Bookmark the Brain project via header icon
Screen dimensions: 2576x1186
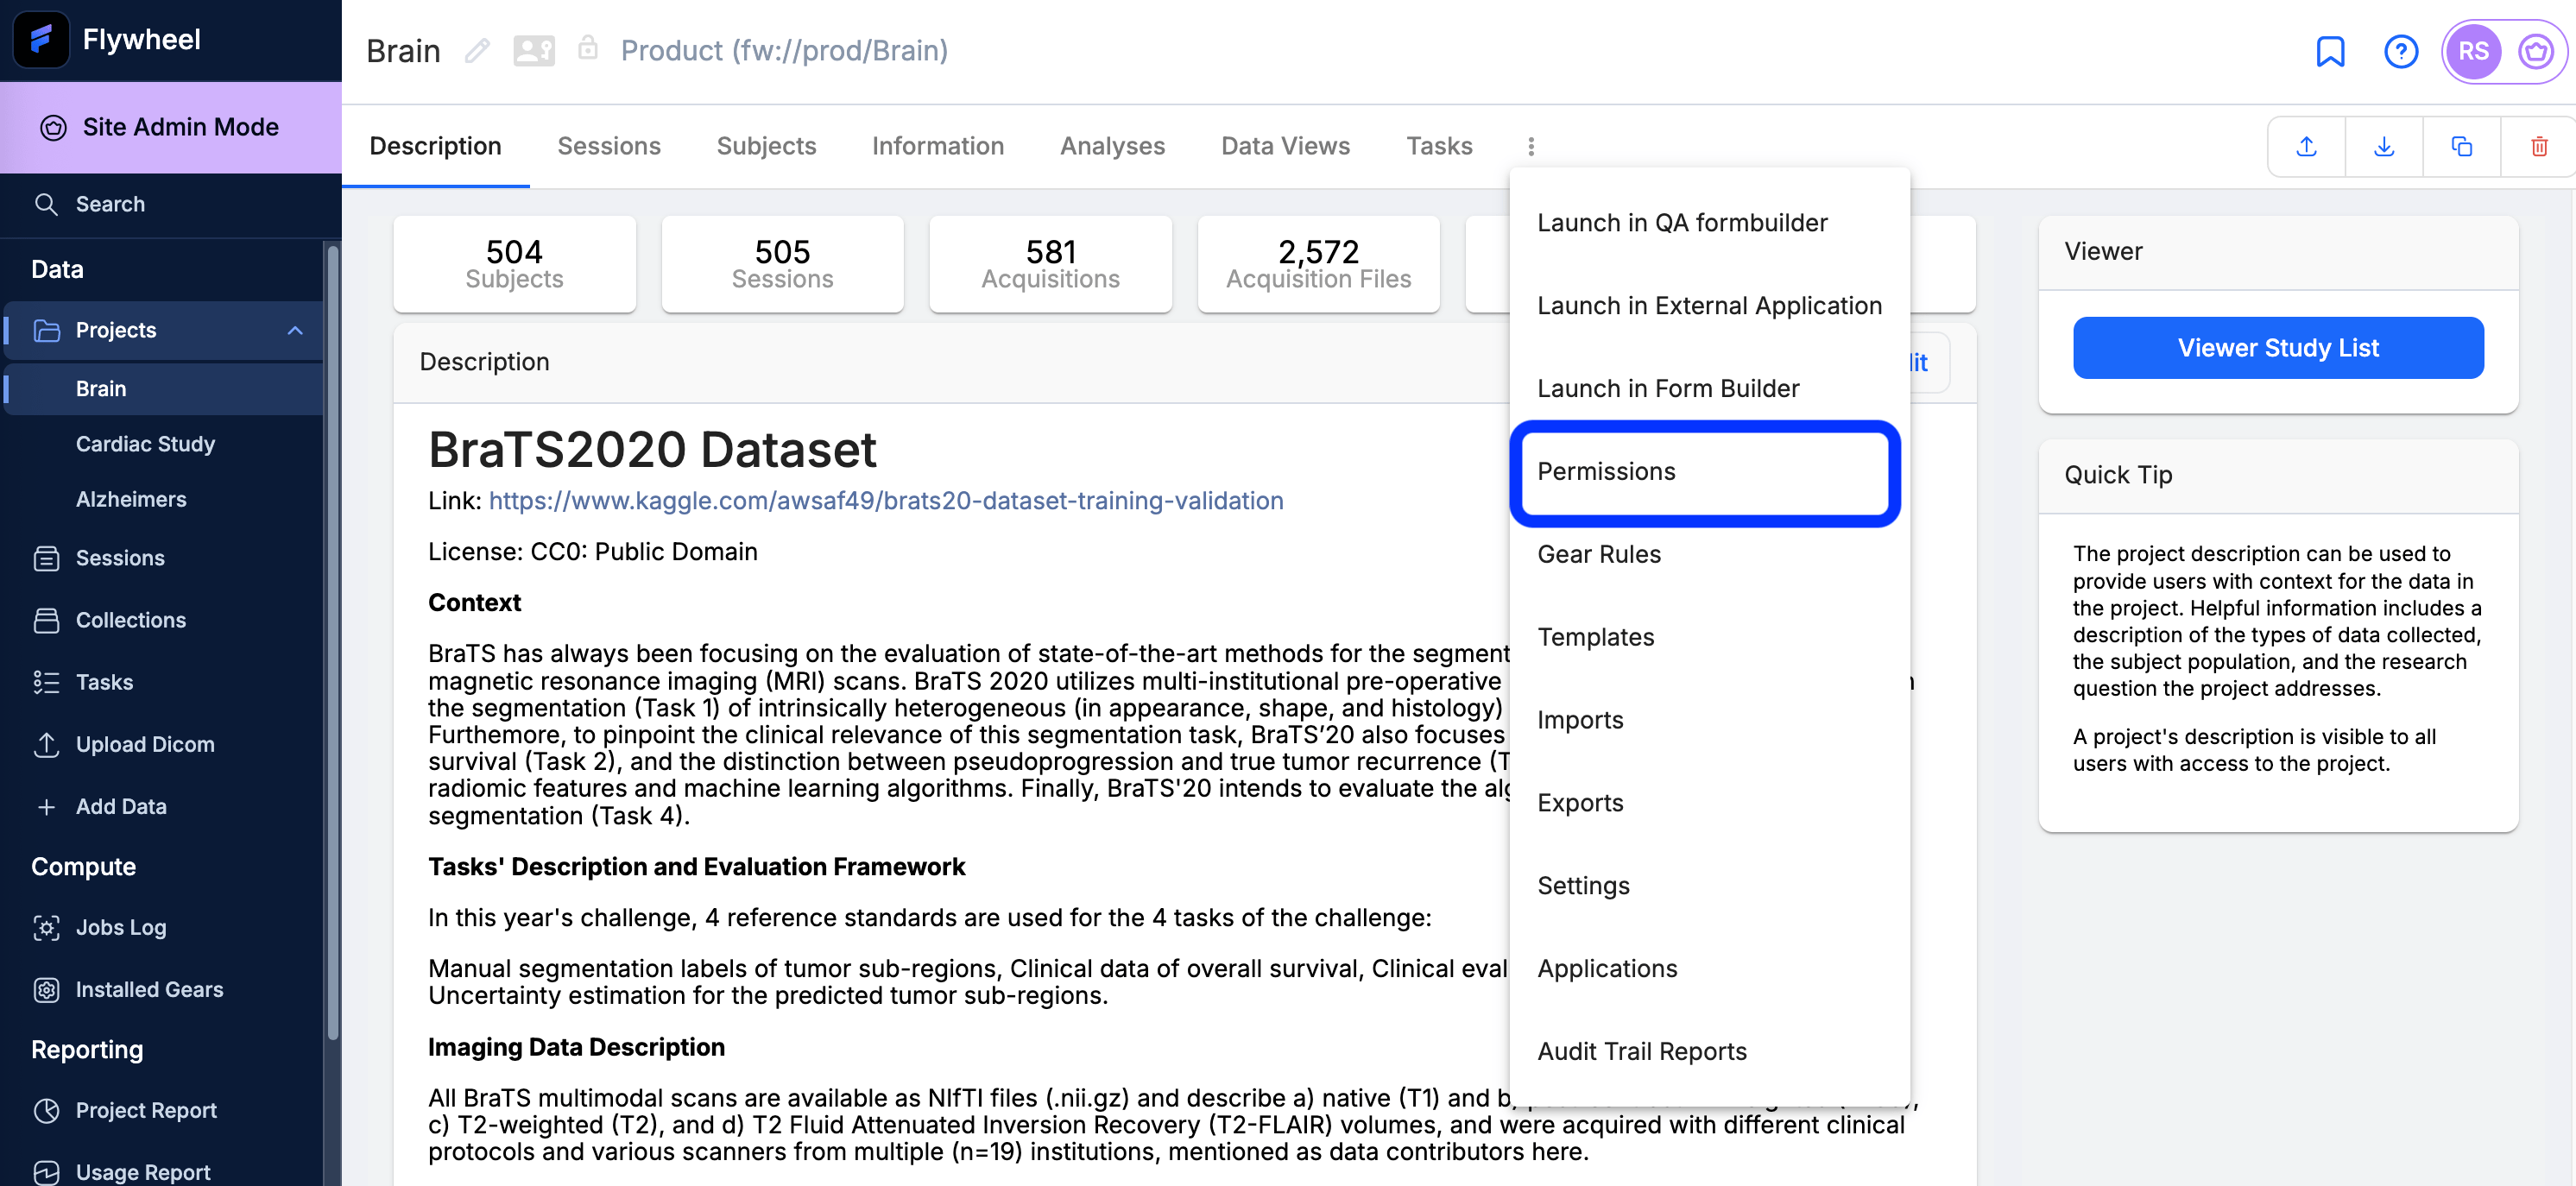[2331, 51]
